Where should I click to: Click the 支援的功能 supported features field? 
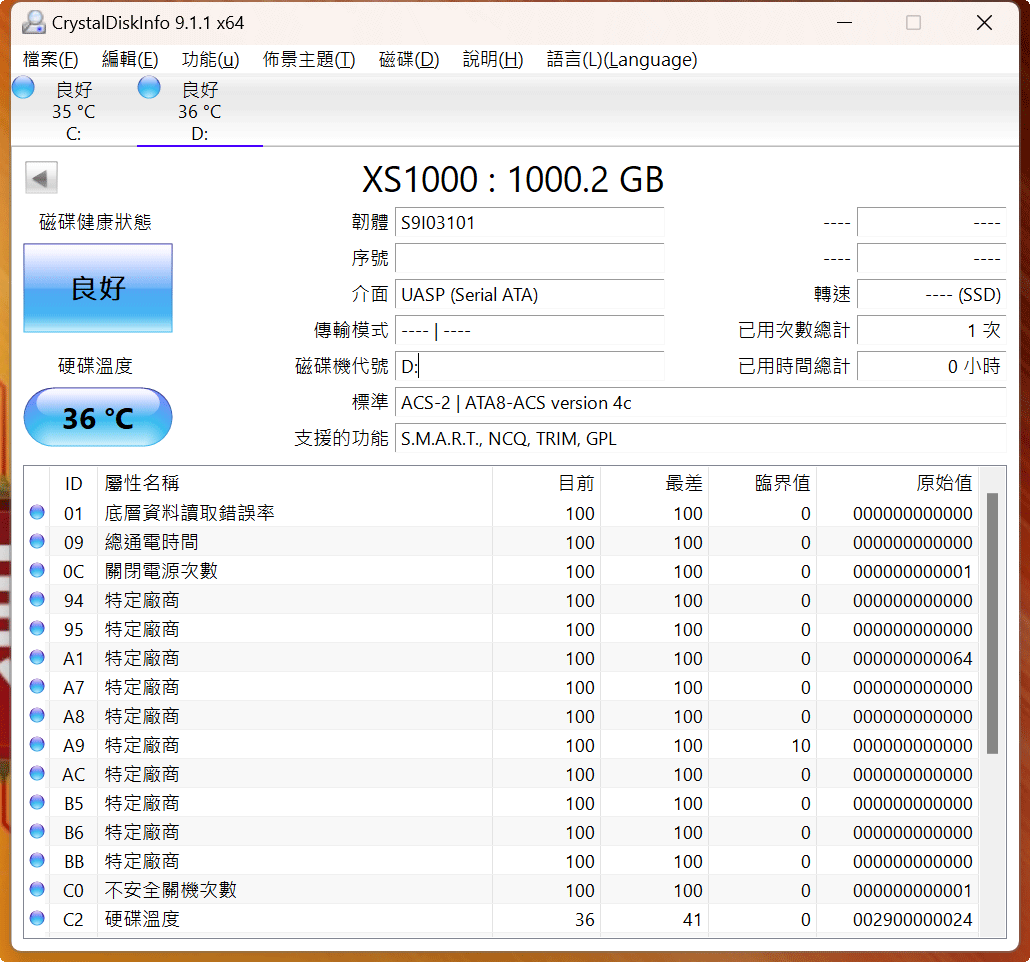[x=700, y=438]
